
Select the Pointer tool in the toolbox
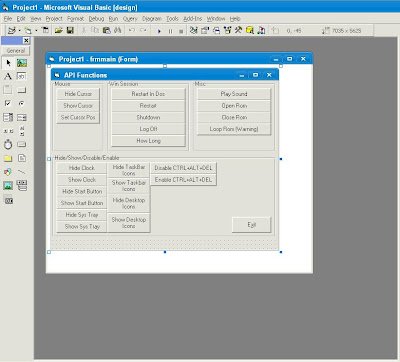click(x=8, y=63)
